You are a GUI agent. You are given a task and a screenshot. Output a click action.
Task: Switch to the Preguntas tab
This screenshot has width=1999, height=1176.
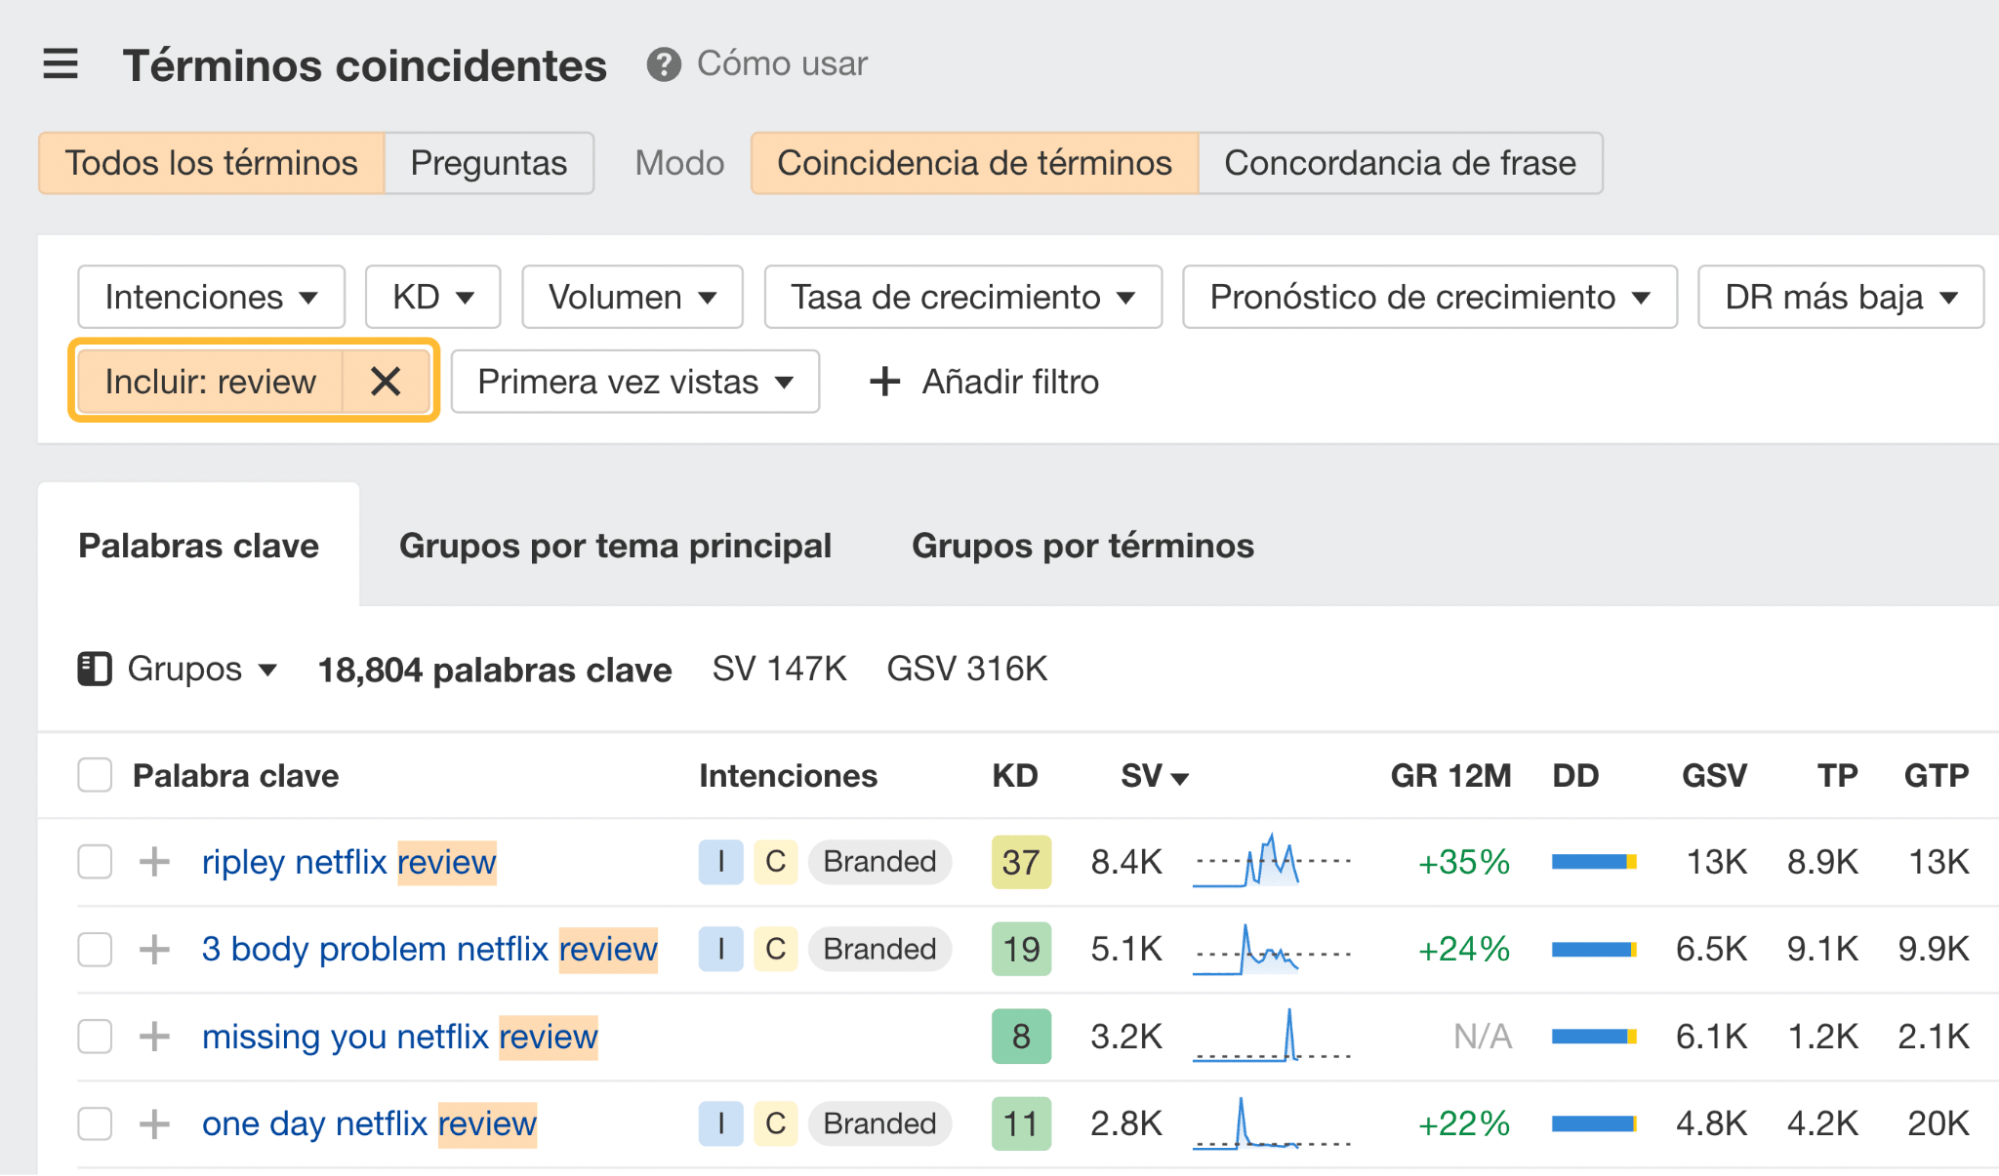pyautogui.click(x=489, y=162)
